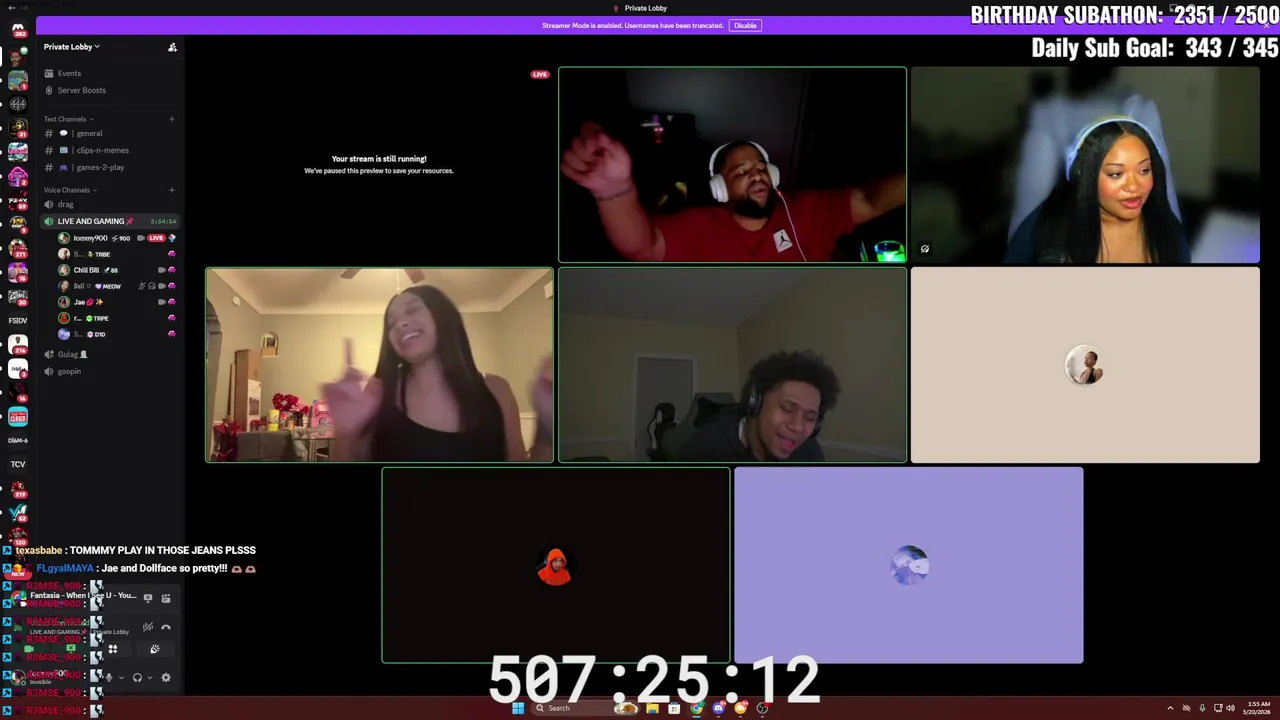Collapse the Text Channels category
This screenshot has width=1280, height=720.
pyautogui.click(x=68, y=119)
